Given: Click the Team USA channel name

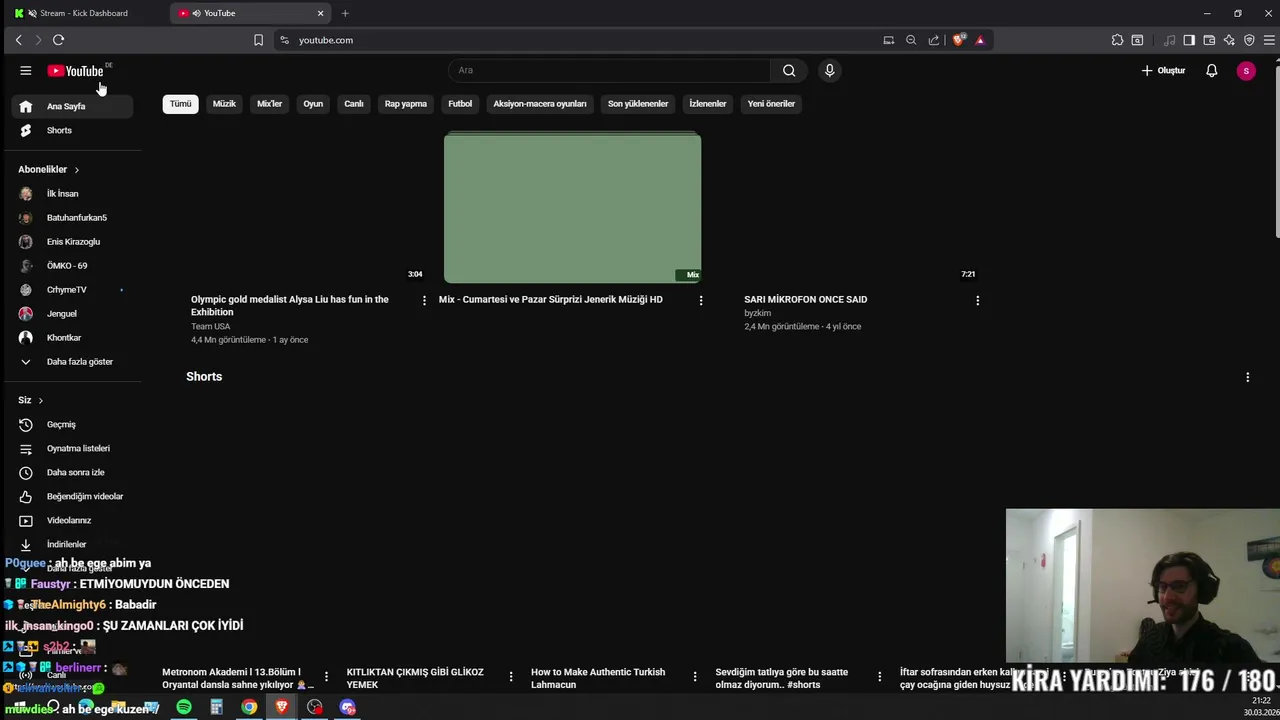Looking at the screenshot, I should pos(210,326).
